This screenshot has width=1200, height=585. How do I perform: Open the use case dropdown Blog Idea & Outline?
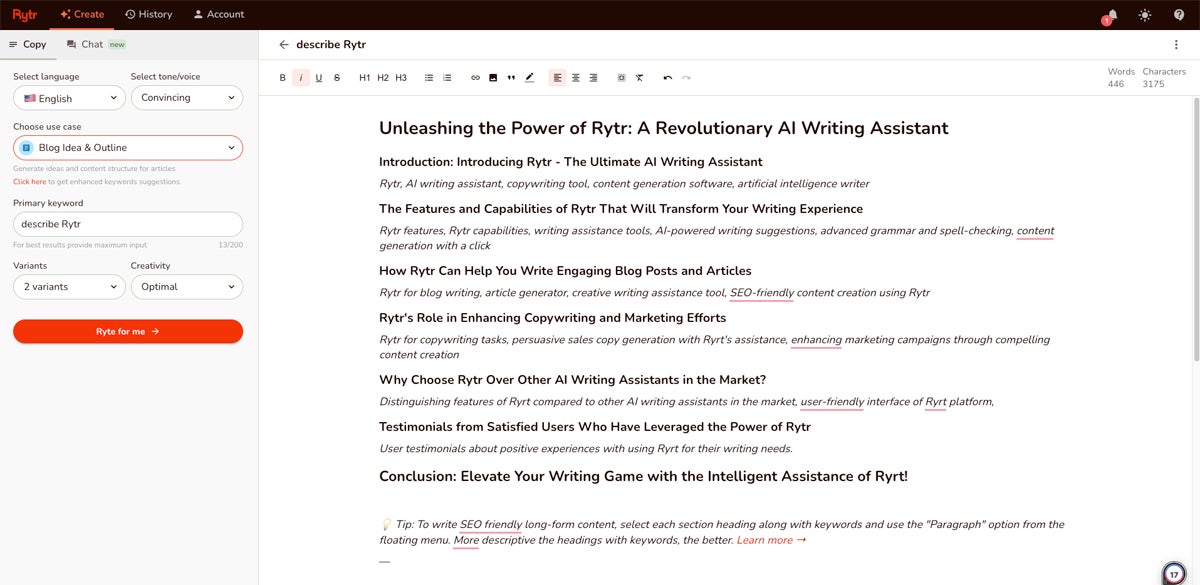pos(128,148)
